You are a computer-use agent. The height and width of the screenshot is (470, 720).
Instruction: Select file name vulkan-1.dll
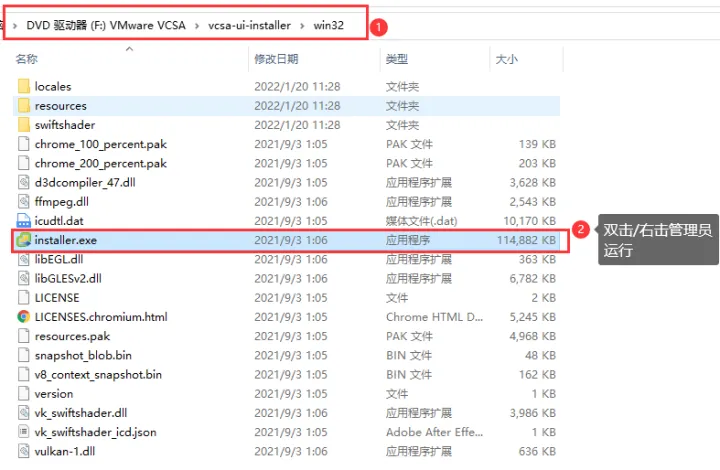pyautogui.click(x=65, y=451)
